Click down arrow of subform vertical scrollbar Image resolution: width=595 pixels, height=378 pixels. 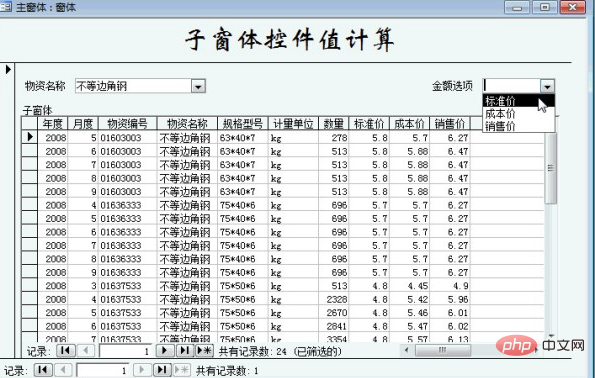pyautogui.click(x=551, y=337)
